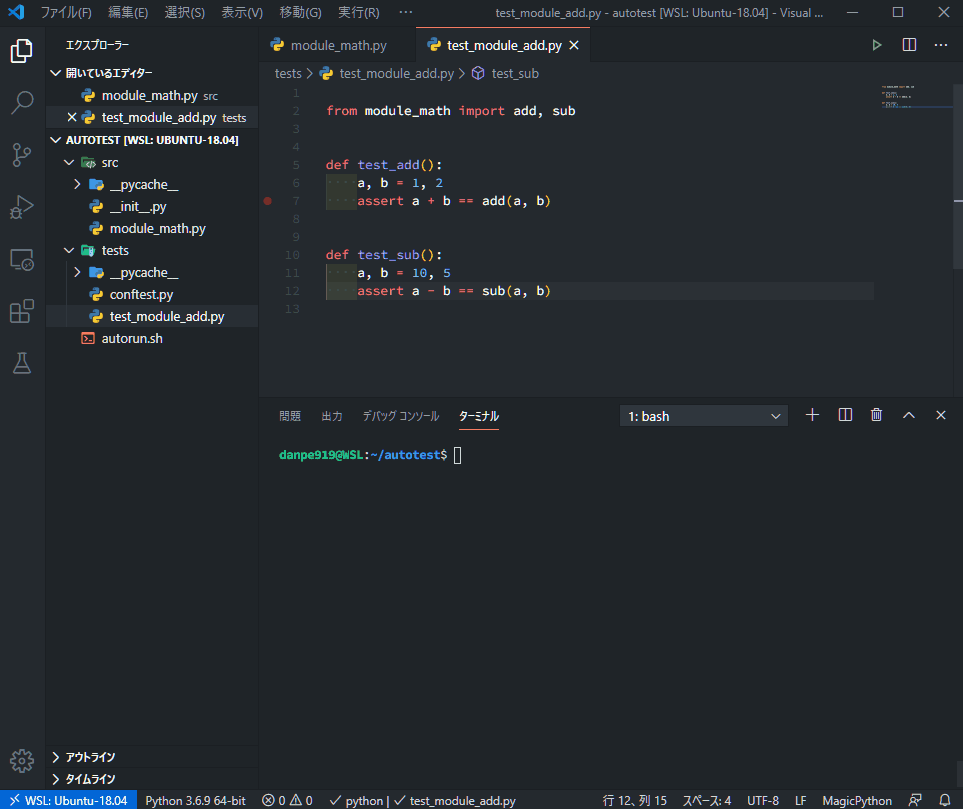Image resolution: width=963 pixels, height=809 pixels.
Task: Run the Python file with play icon
Action: (876, 45)
